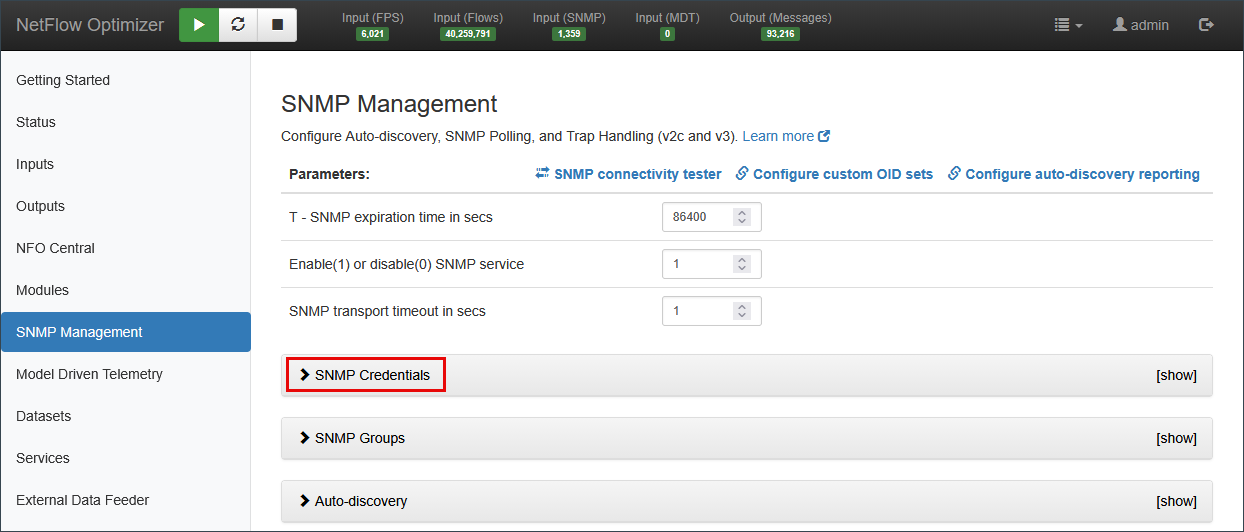This screenshot has height=532, width=1244.
Task: Click the logout icon in header
Action: pyautogui.click(x=1206, y=25)
